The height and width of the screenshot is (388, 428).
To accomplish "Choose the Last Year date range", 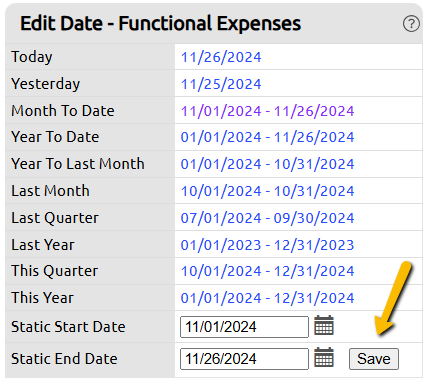I will [267, 245].
